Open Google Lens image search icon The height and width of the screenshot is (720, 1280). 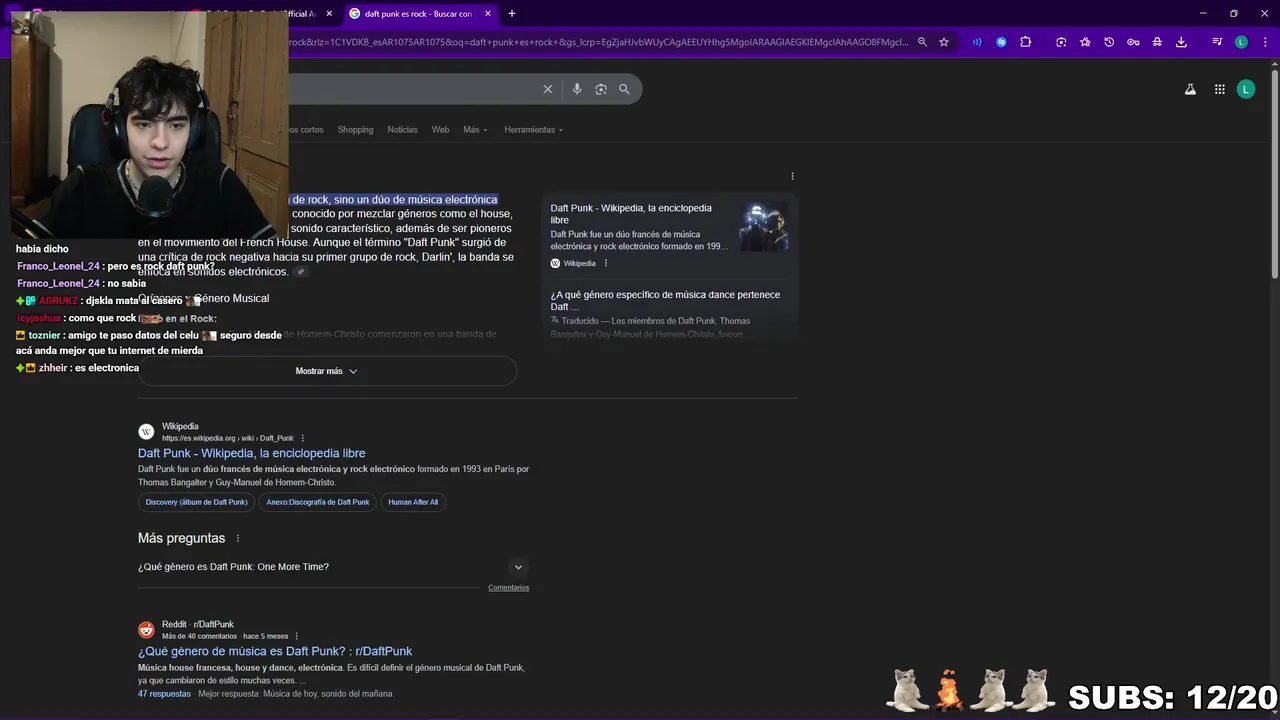(601, 89)
